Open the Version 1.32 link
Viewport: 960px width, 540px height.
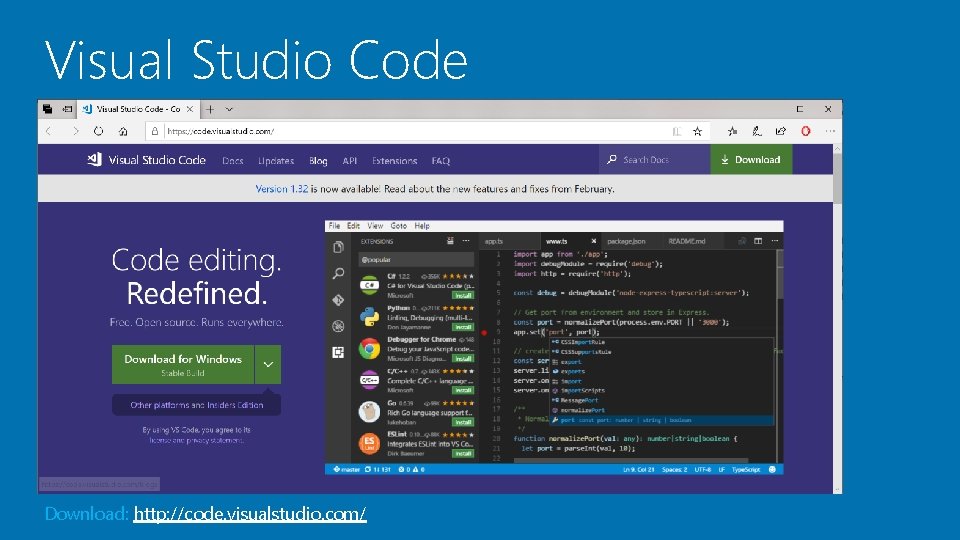[x=282, y=189]
